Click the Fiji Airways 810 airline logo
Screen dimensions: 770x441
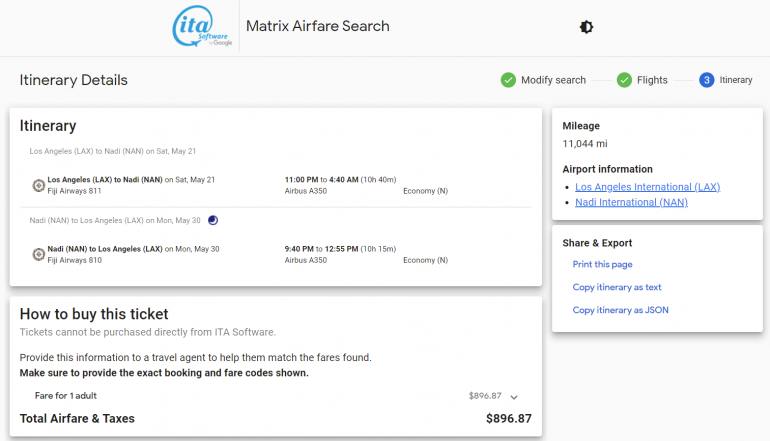38,254
